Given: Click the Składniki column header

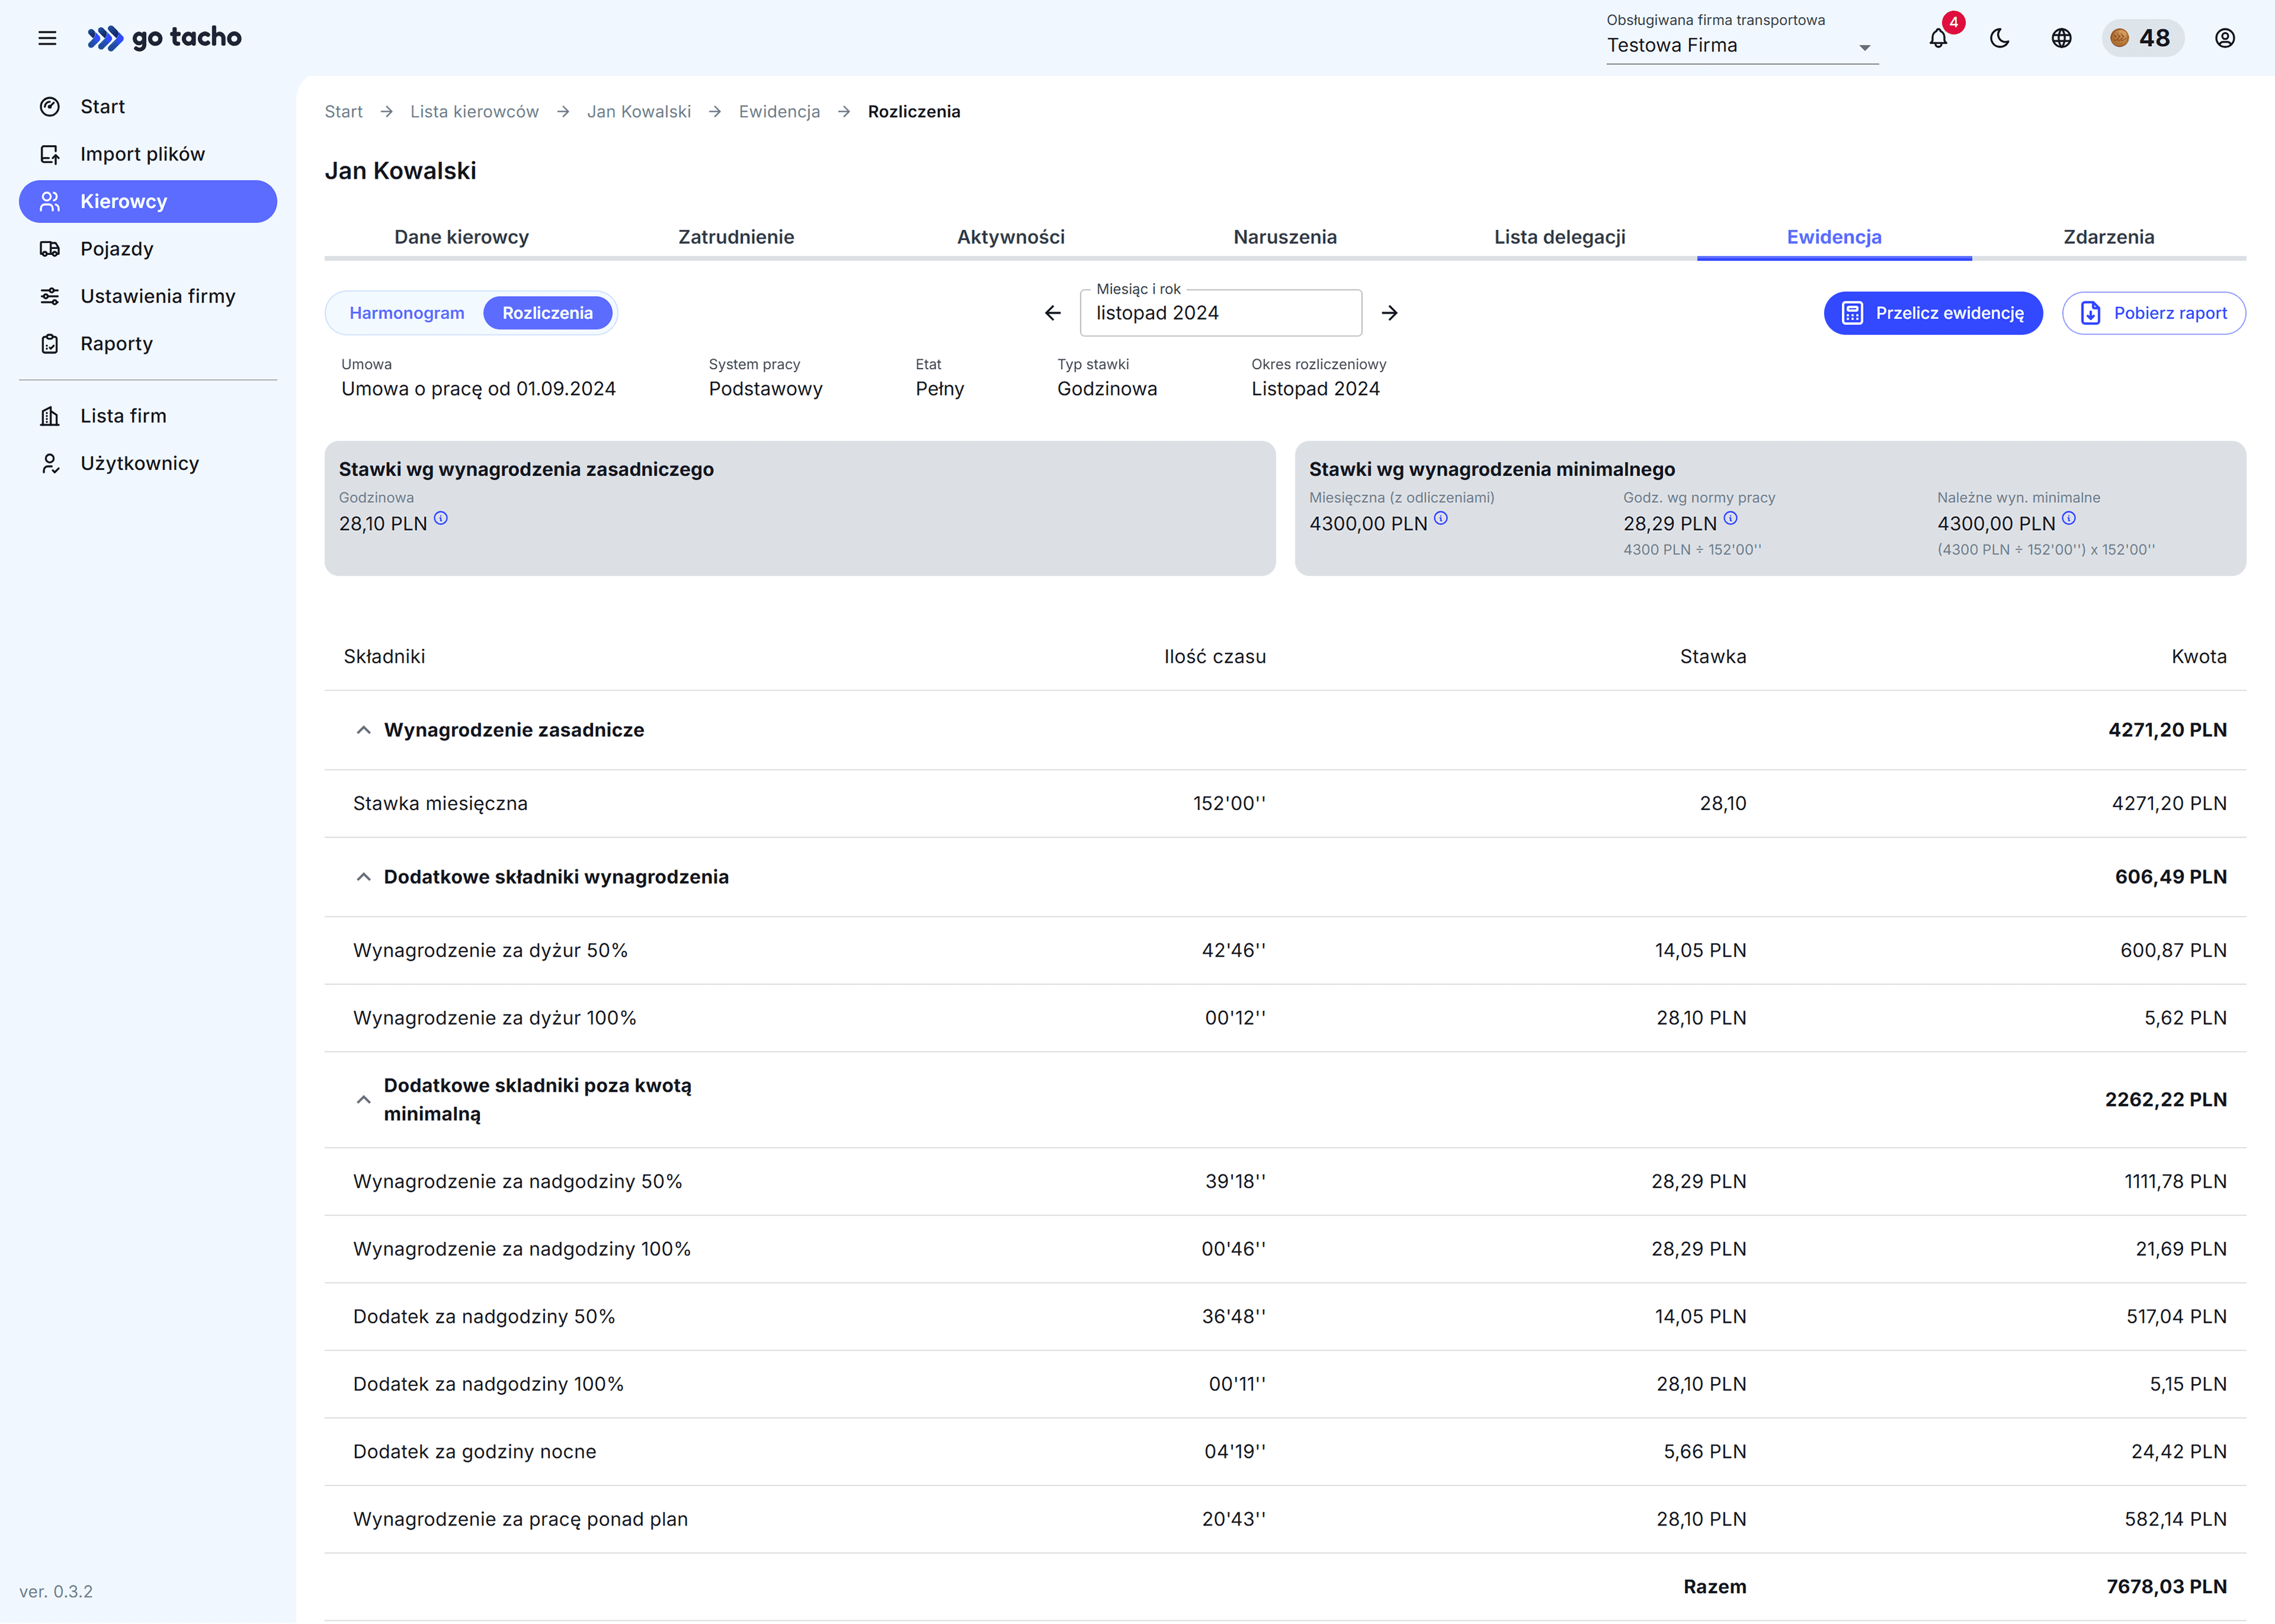Looking at the screenshot, I should [384, 657].
